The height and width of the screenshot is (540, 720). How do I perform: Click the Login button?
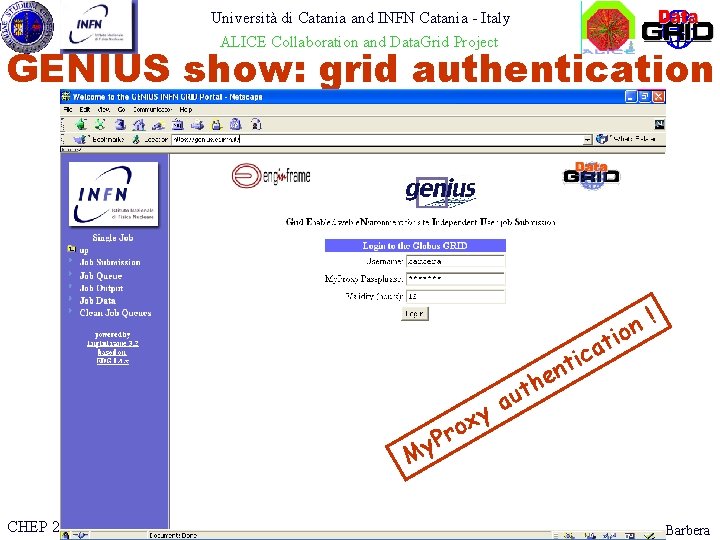tap(415, 314)
